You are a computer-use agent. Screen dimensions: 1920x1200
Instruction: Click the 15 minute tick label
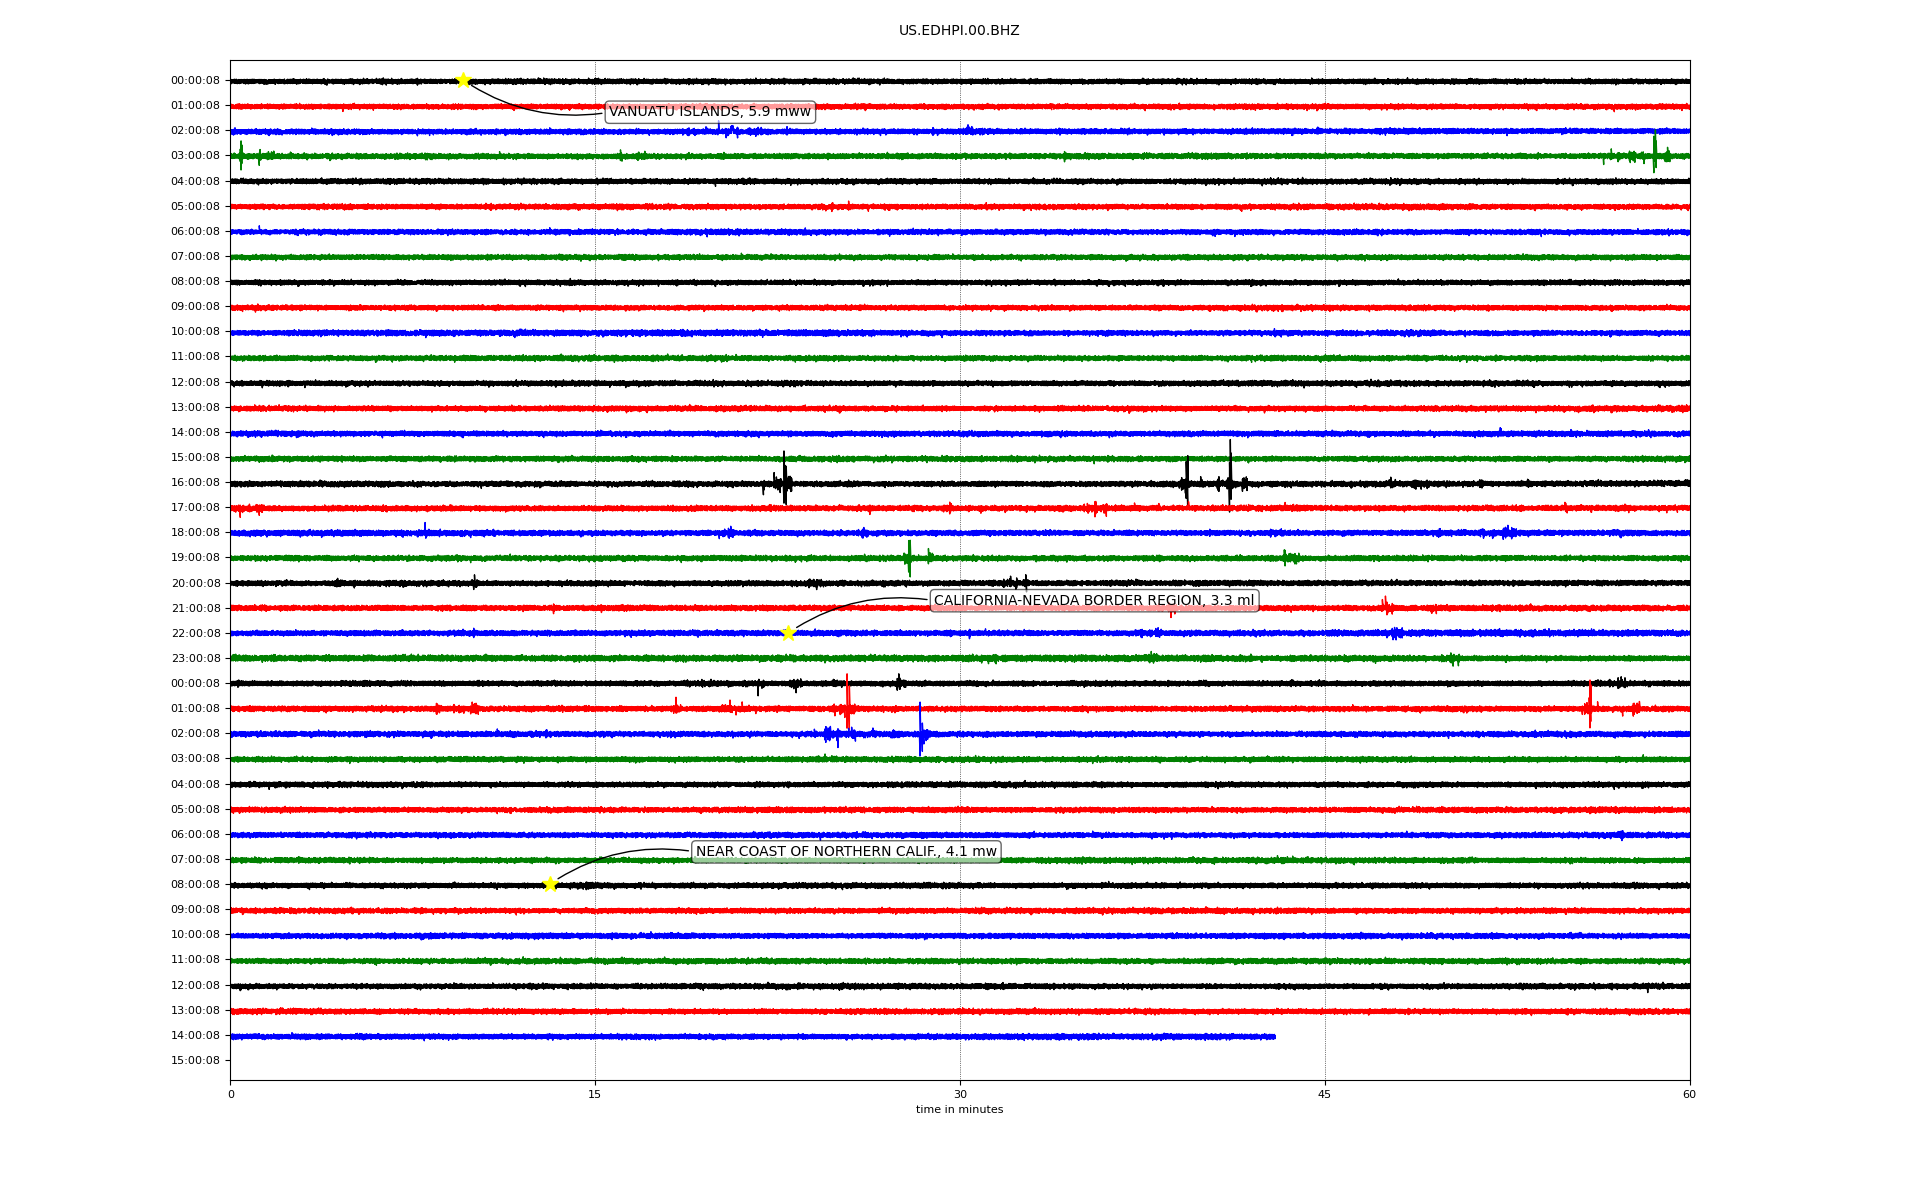pos(595,1094)
